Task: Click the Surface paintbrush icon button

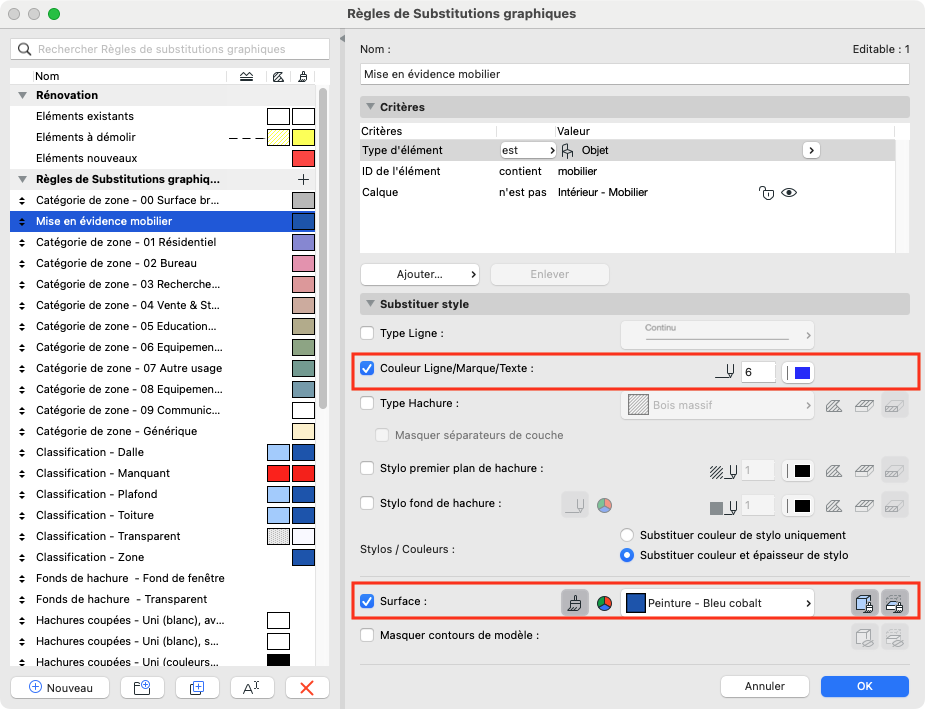Action: 575,603
